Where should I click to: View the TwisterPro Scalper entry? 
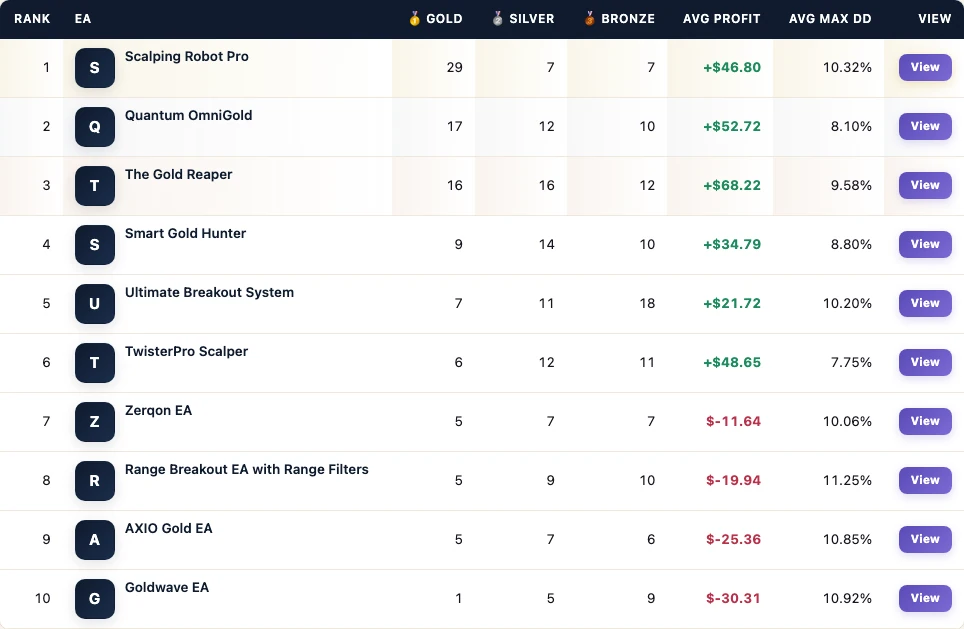point(925,362)
